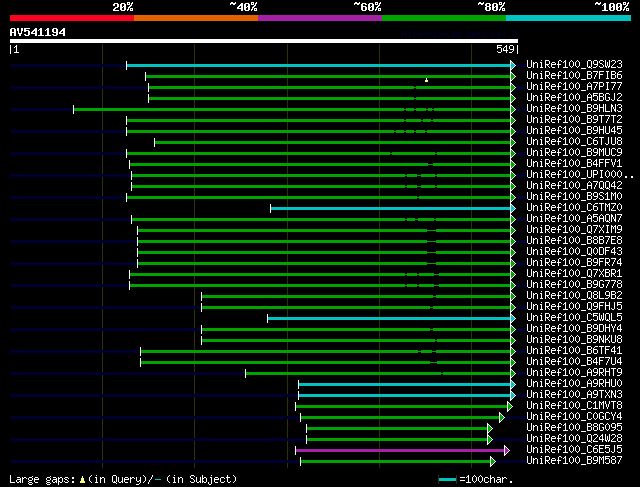Click the white query sequence ruler bar
This screenshot has width=640, height=487.
(x=264, y=41)
